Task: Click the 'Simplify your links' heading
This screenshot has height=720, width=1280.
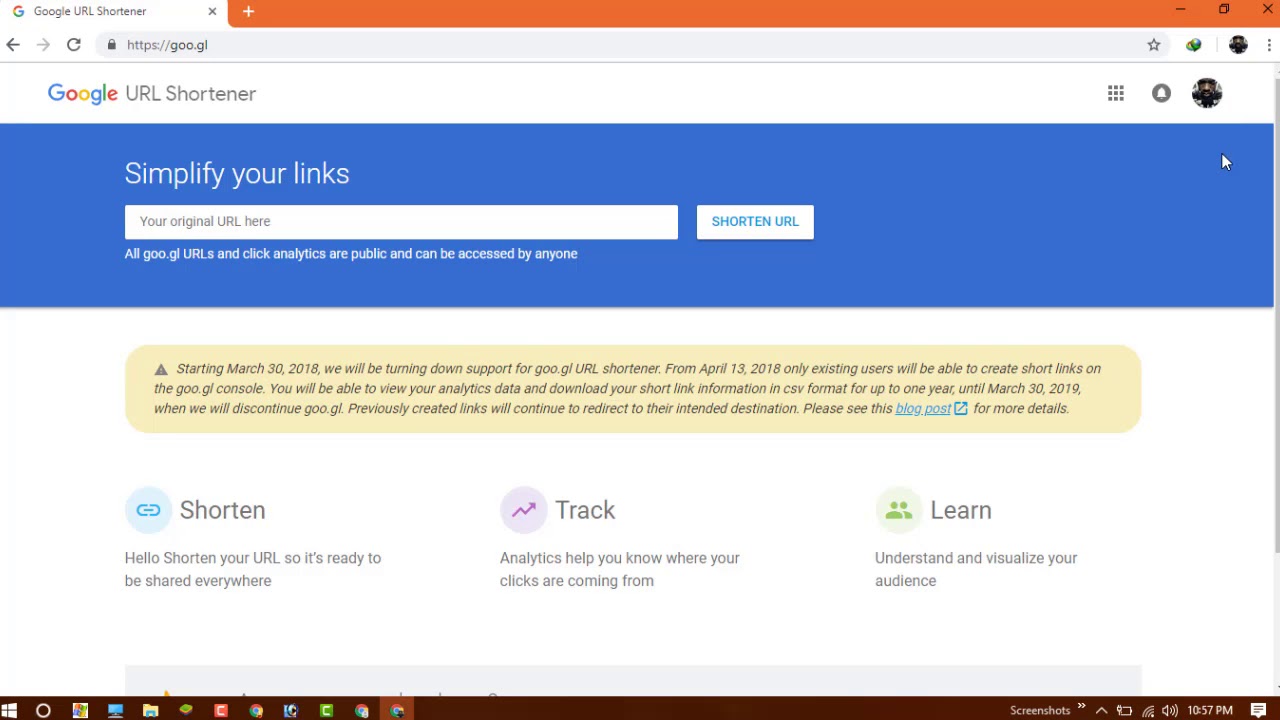Action: coord(237,173)
